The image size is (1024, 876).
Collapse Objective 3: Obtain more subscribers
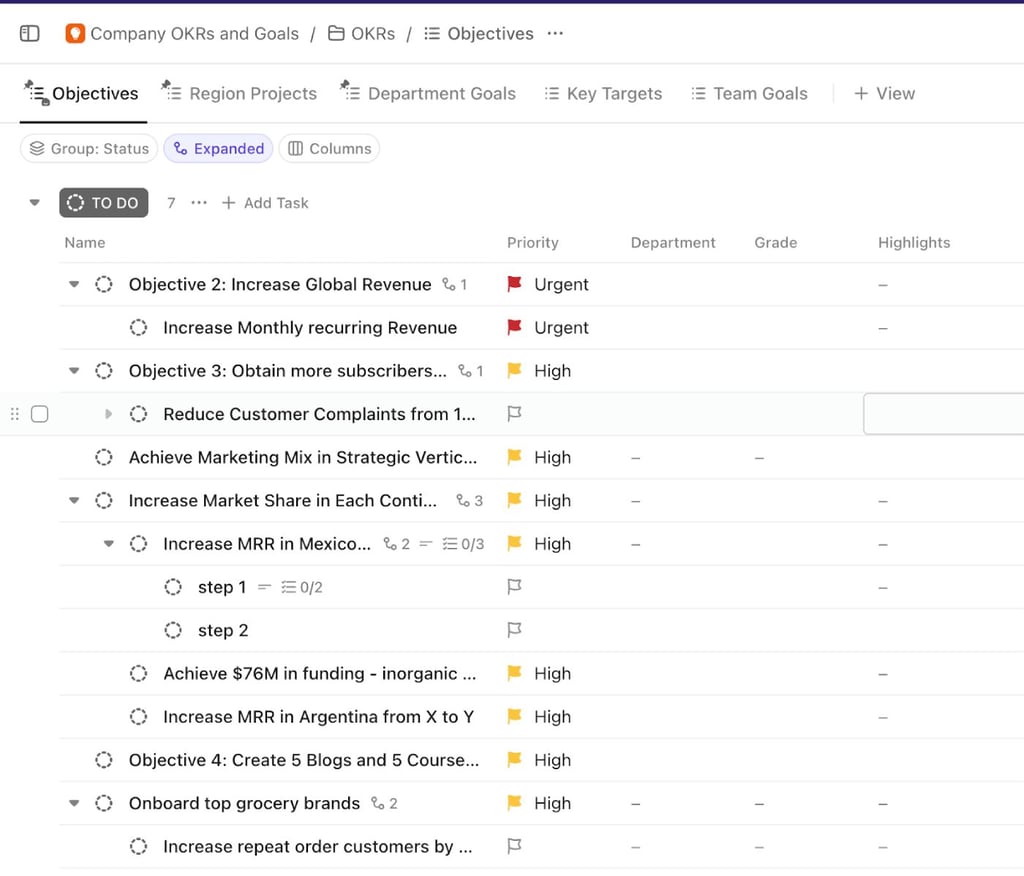pyautogui.click(x=74, y=370)
